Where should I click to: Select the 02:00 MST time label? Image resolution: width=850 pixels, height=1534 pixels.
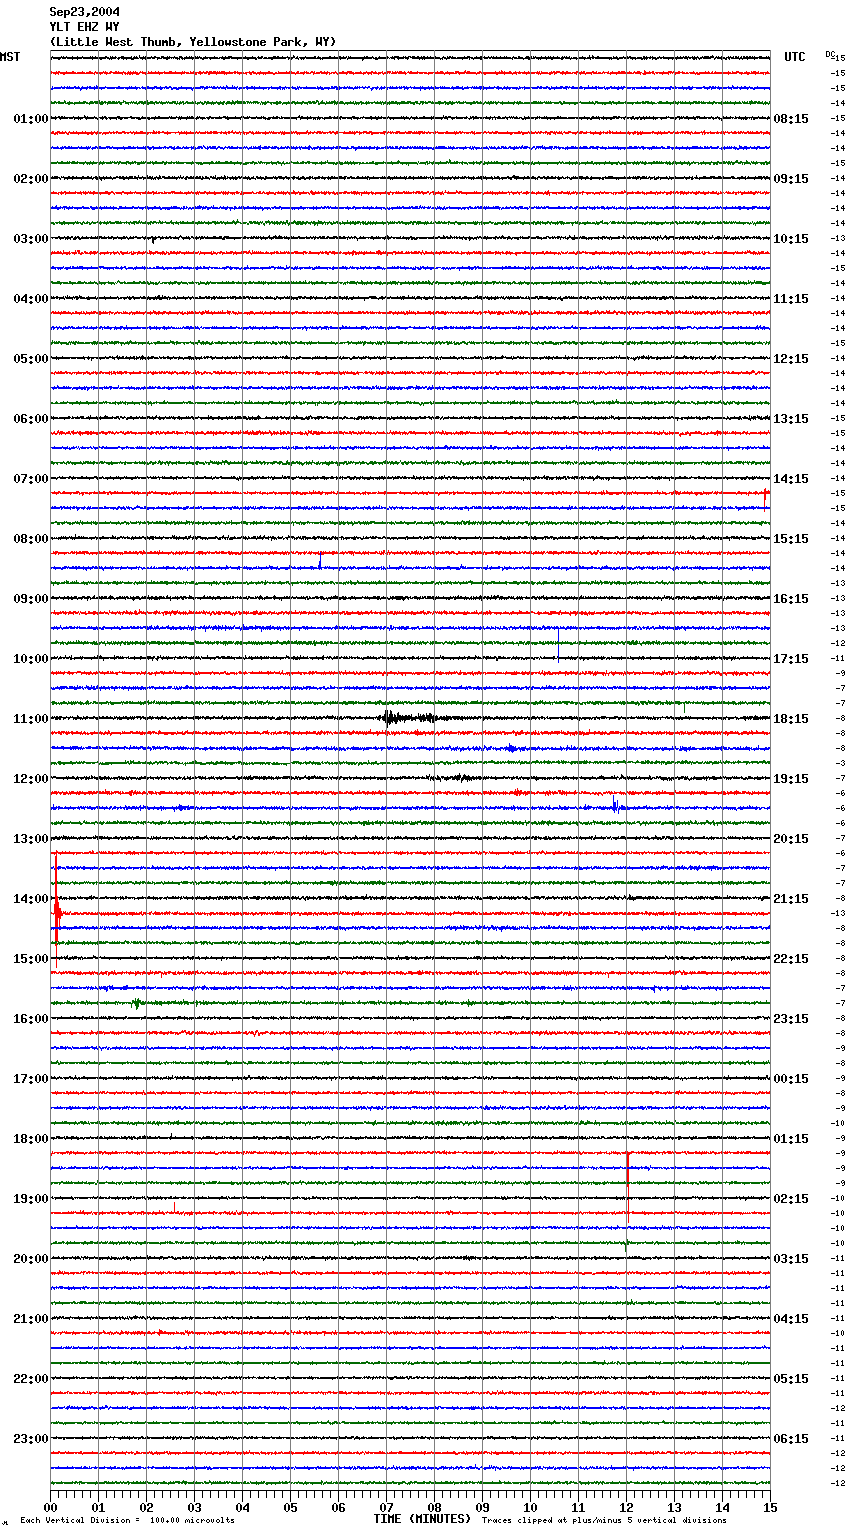pyautogui.click(x=31, y=179)
